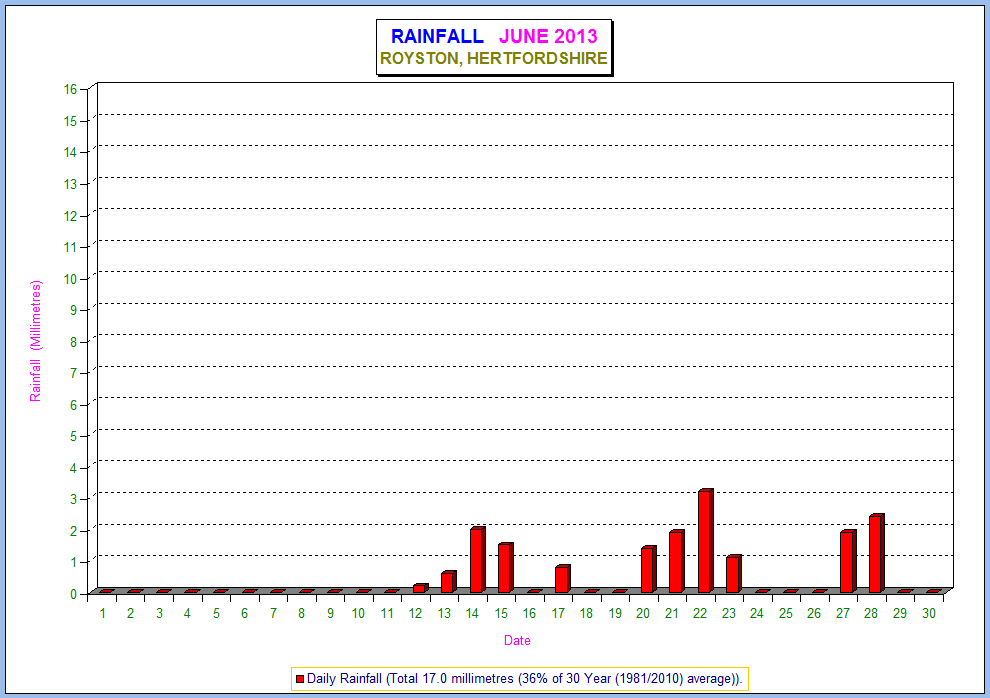Select the rainfall bar for date 17
990x698 pixels.
point(563,579)
